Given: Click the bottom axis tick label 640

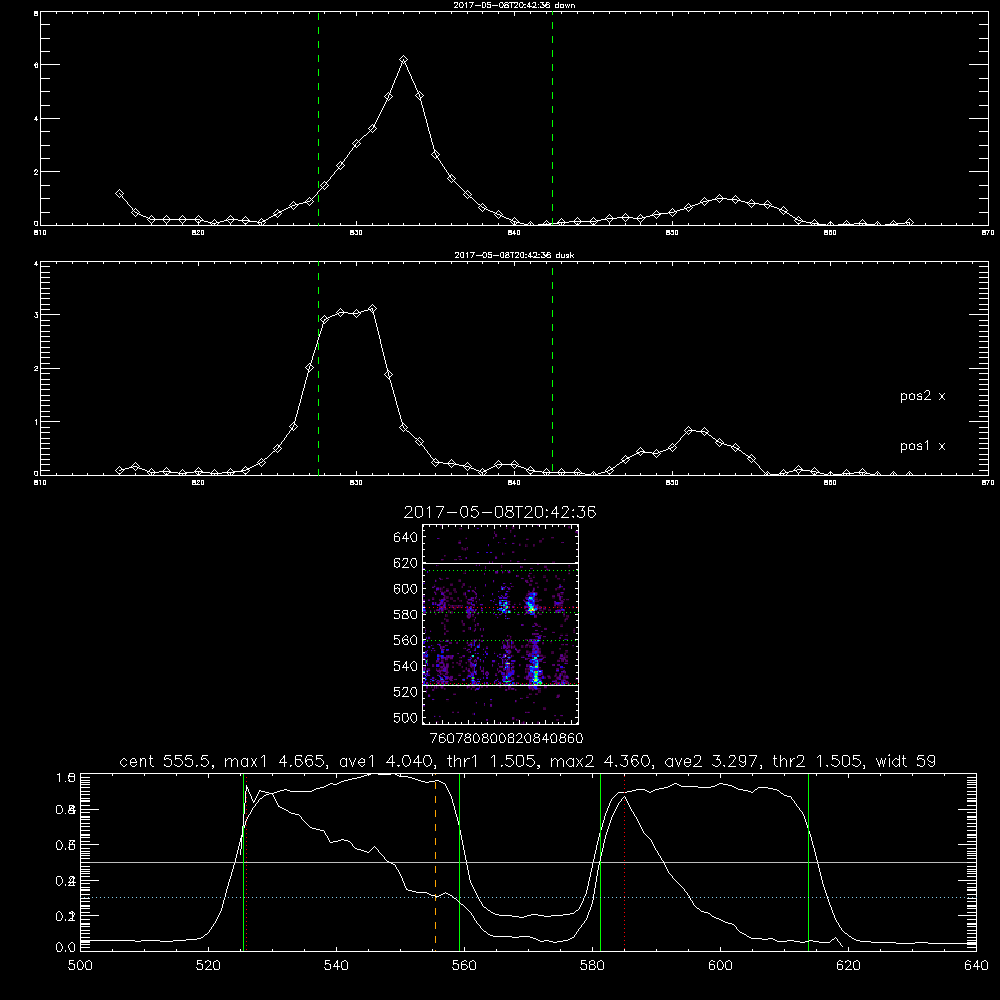Looking at the screenshot, I should tap(976, 966).
